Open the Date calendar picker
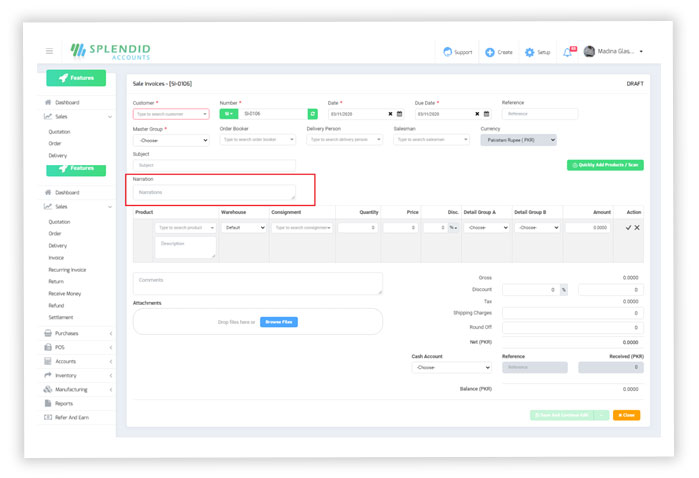 [400, 114]
